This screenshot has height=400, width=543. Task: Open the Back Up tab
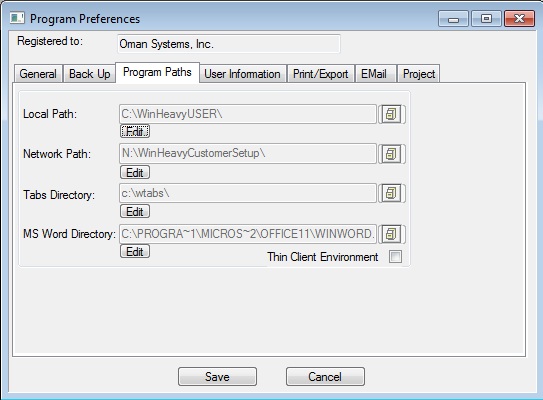pyautogui.click(x=89, y=74)
